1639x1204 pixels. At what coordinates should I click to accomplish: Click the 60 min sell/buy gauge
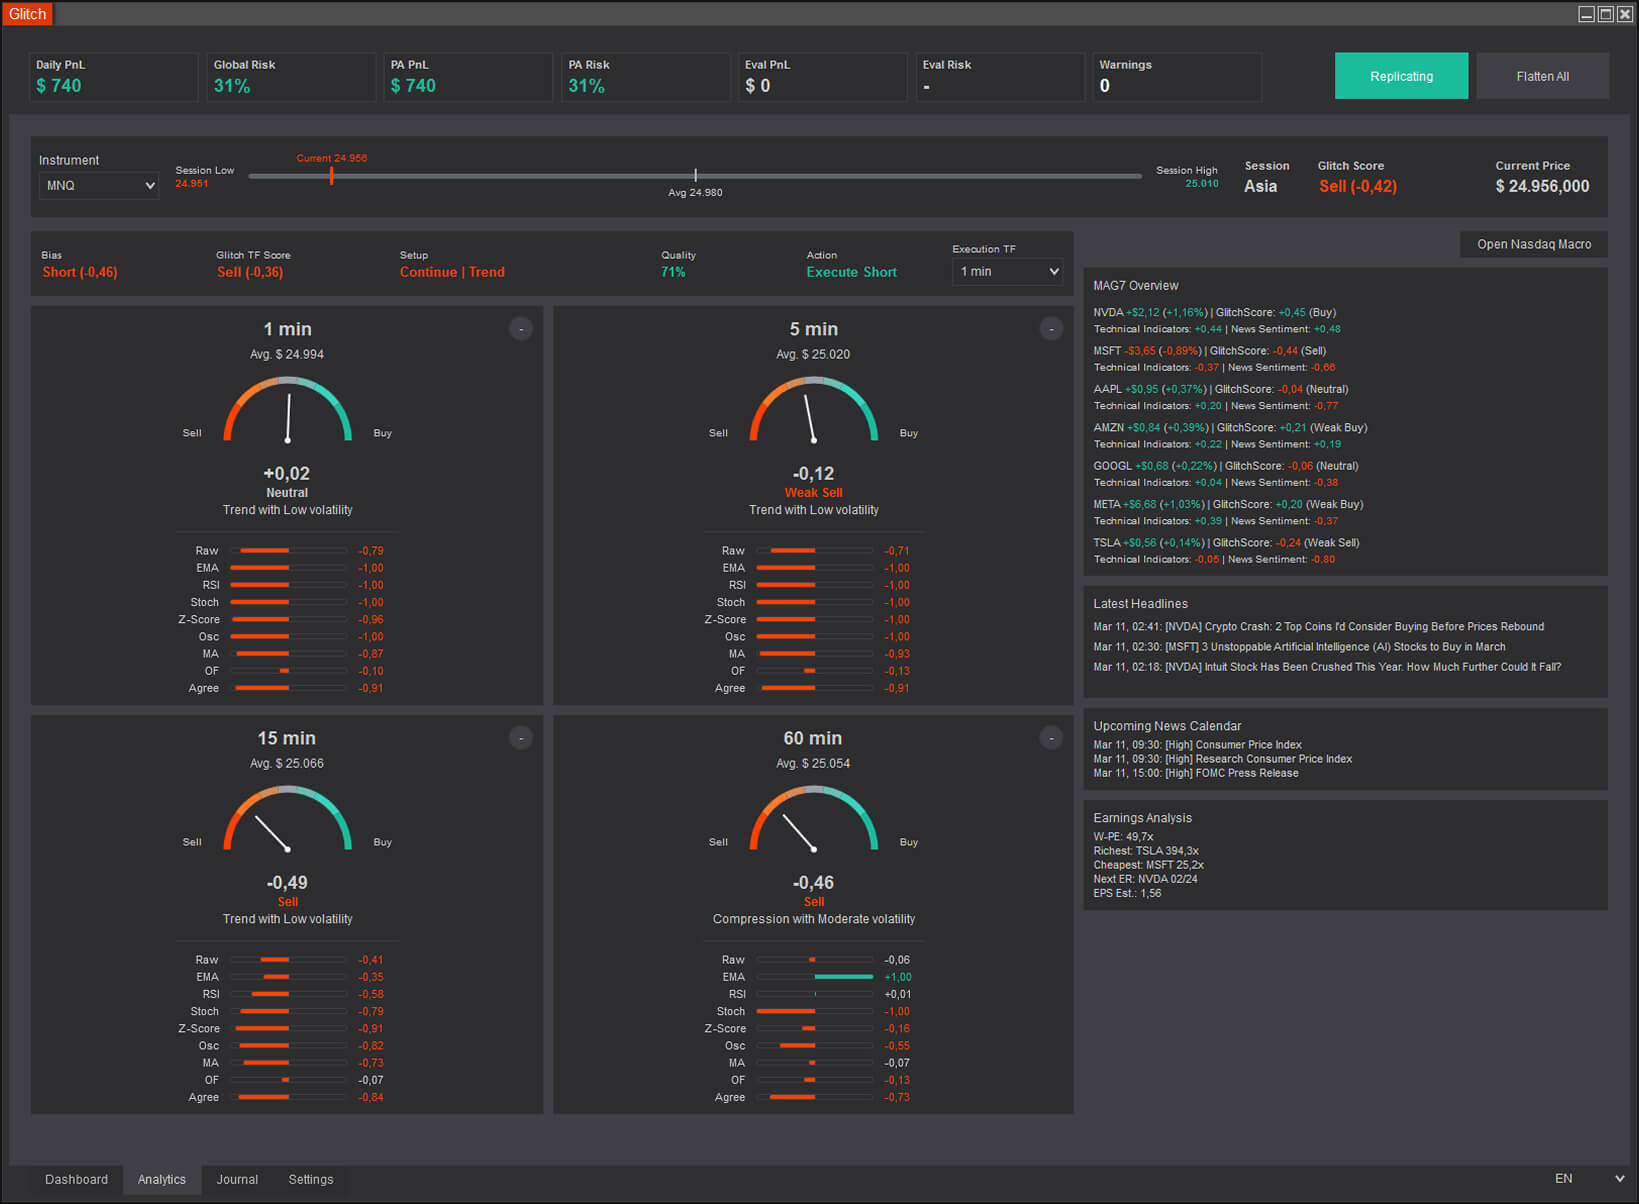click(813, 819)
